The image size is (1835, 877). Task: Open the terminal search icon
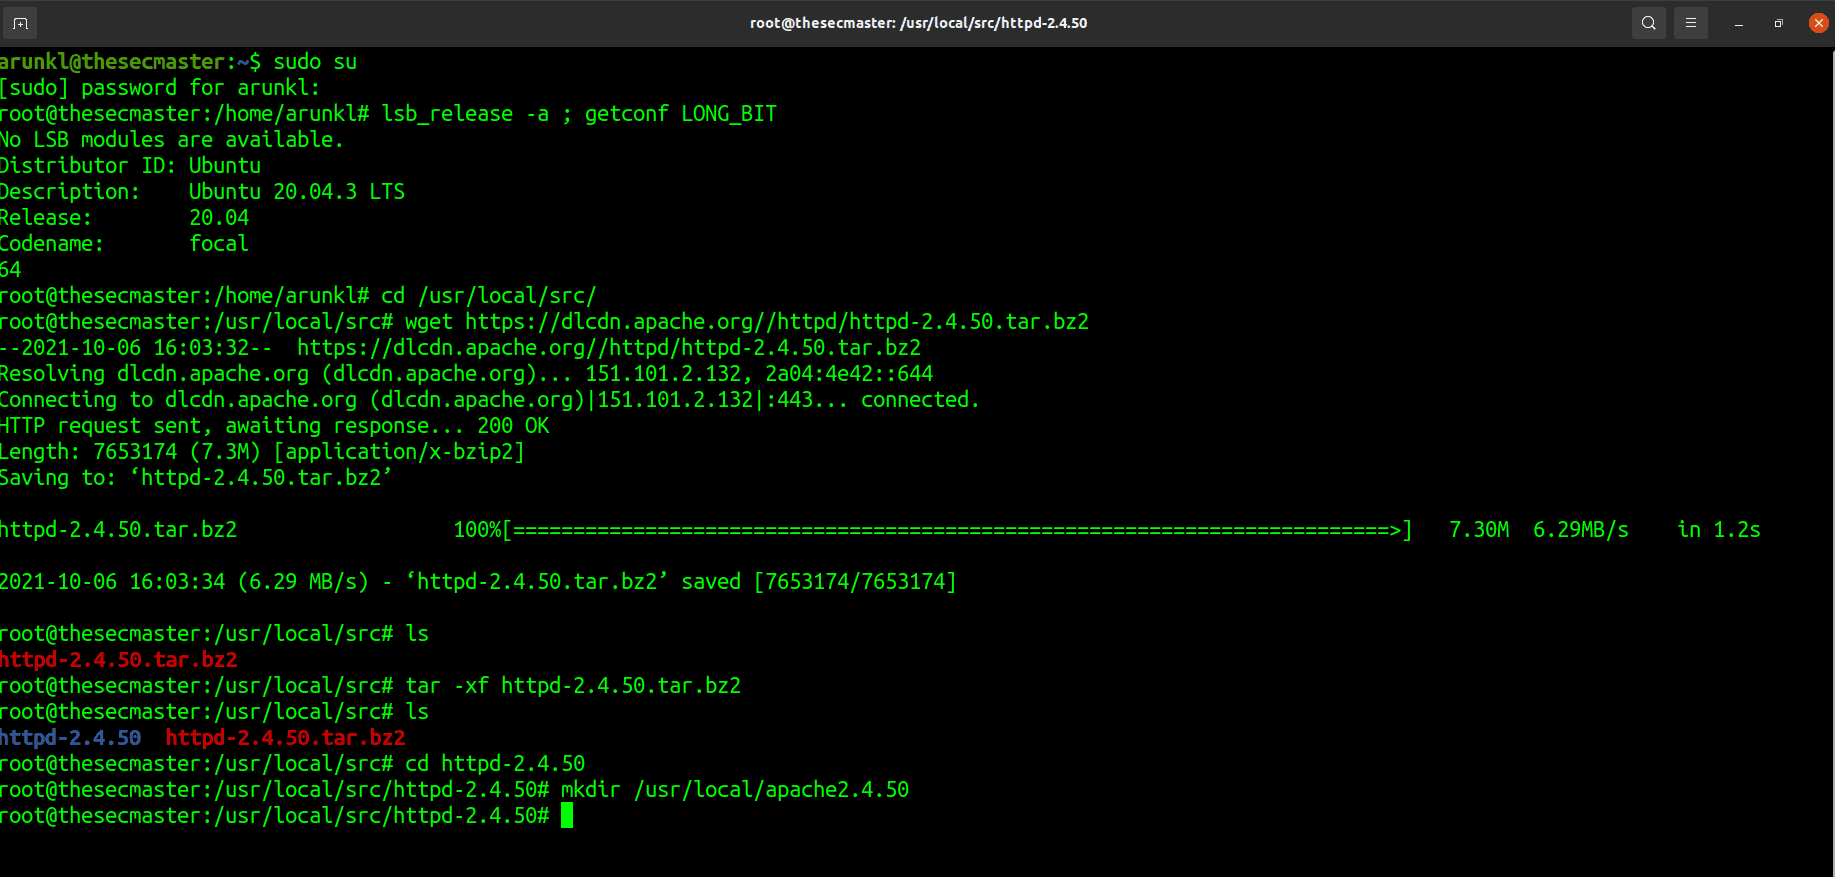pyautogui.click(x=1649, y=23)
